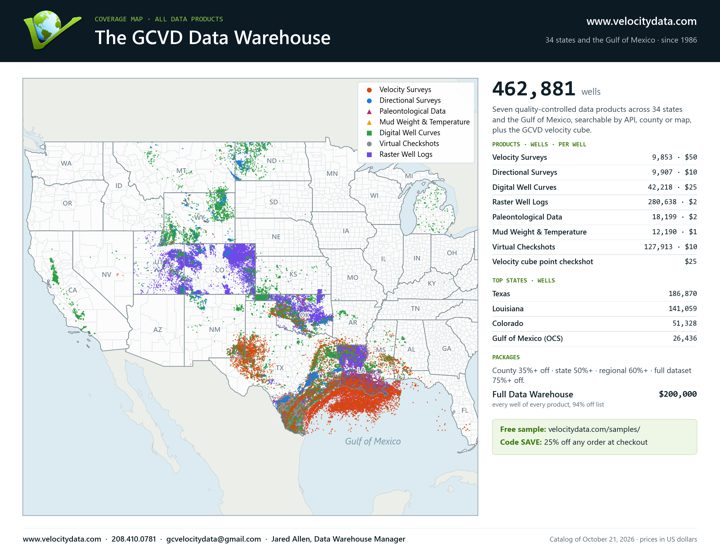Select the Paleontological Data product row
This screenshot has height=556, width=720.
click(x=594, y=217)
